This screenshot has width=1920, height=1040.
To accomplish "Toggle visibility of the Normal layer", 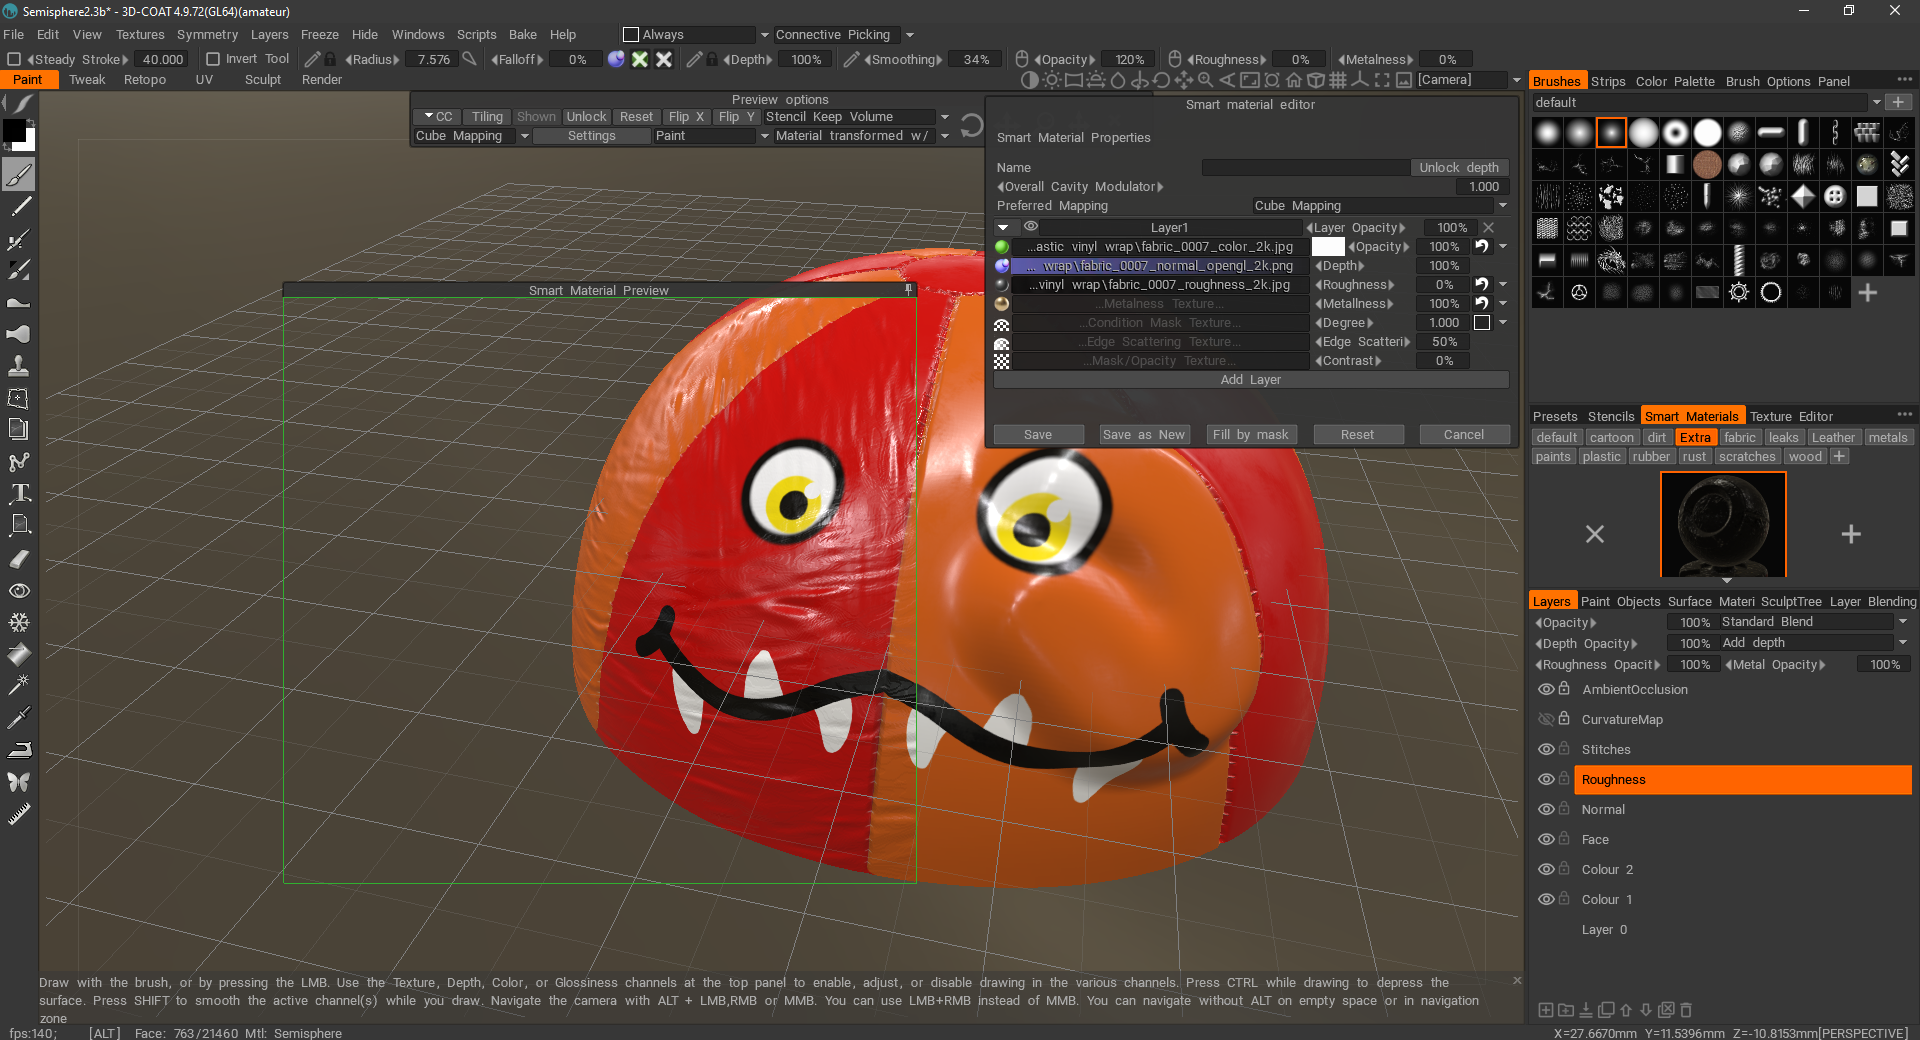I will point(1546,809).
